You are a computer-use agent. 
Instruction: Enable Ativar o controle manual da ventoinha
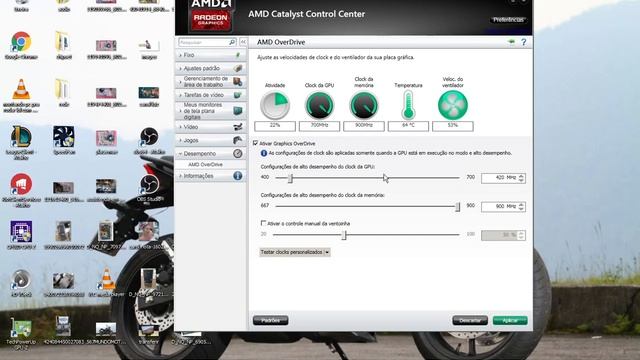(263, 223)
